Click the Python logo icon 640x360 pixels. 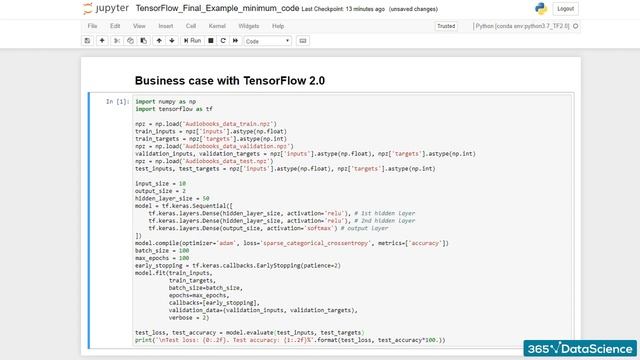coord(541,9)
